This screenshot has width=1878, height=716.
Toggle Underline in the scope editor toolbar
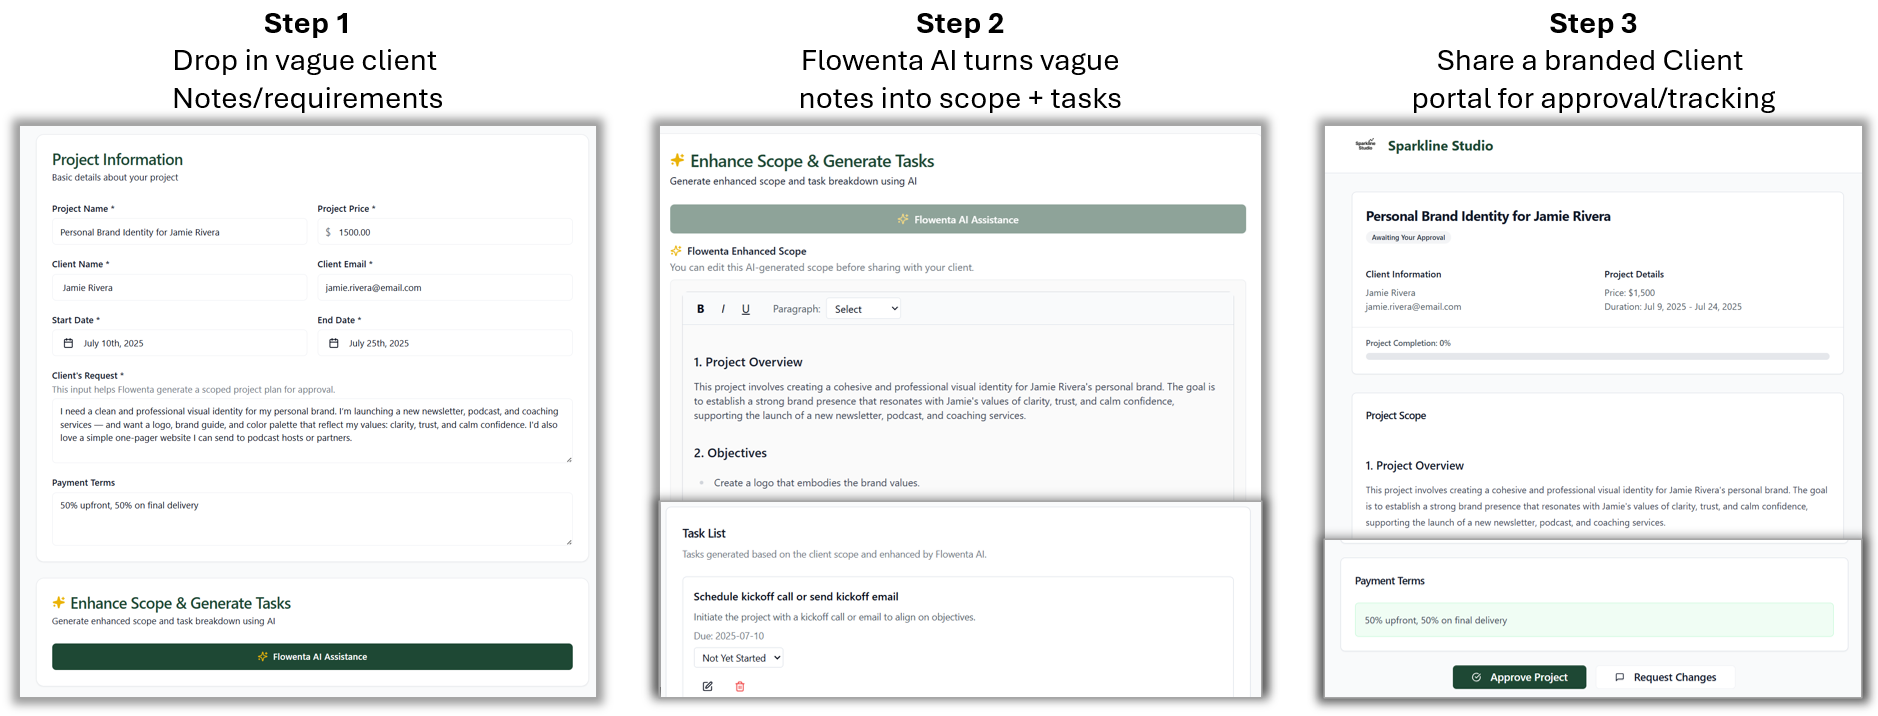coord(745,308)
